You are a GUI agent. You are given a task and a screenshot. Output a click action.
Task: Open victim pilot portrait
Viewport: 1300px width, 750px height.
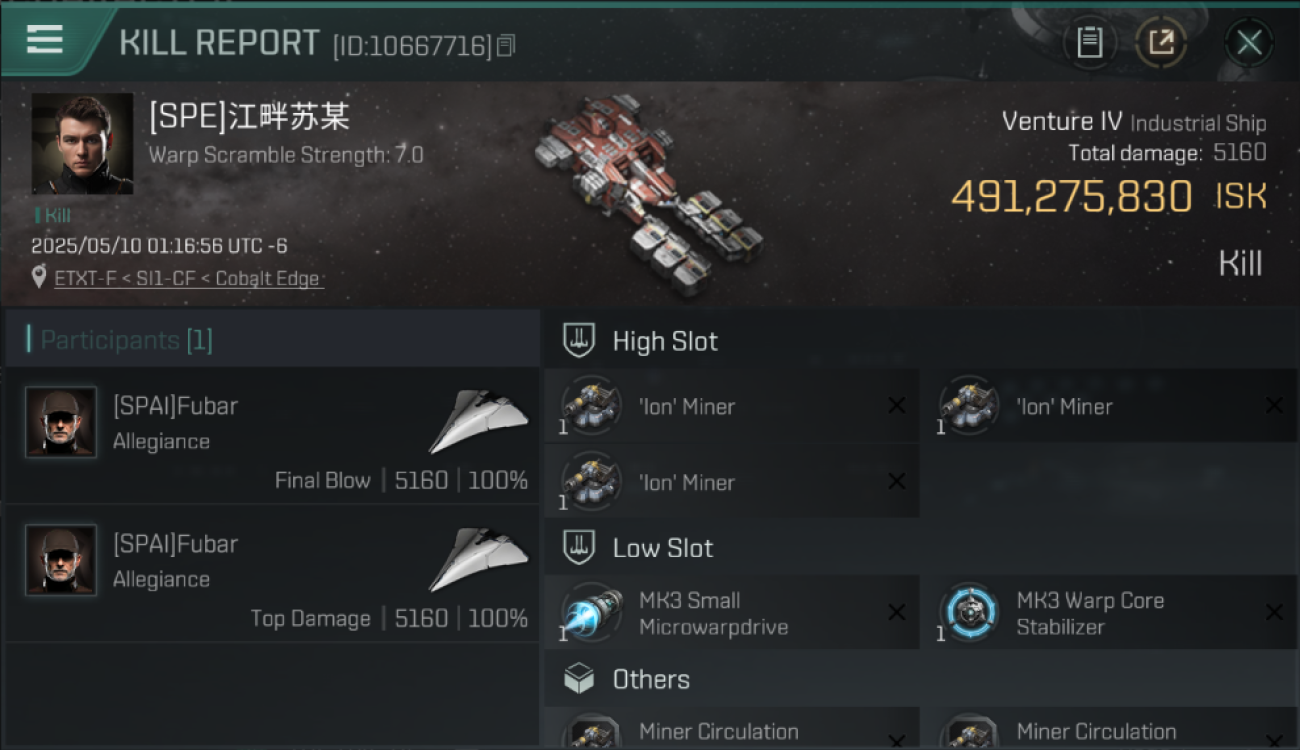tap(82, 143)
